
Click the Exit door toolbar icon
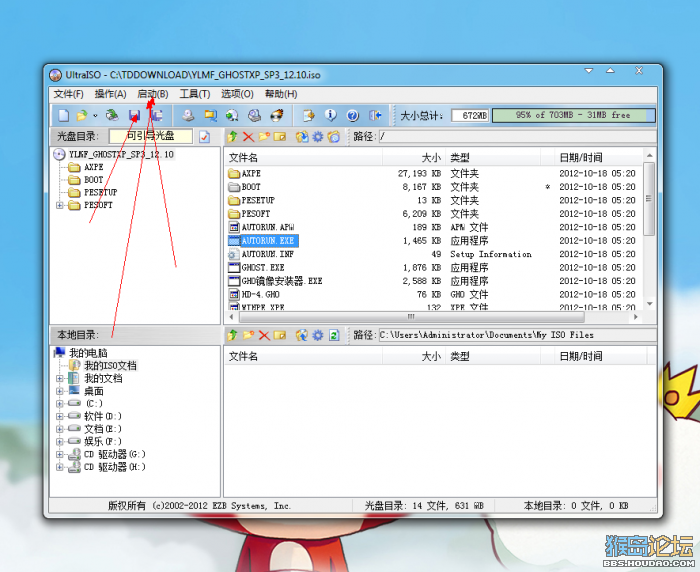(375, 116)
